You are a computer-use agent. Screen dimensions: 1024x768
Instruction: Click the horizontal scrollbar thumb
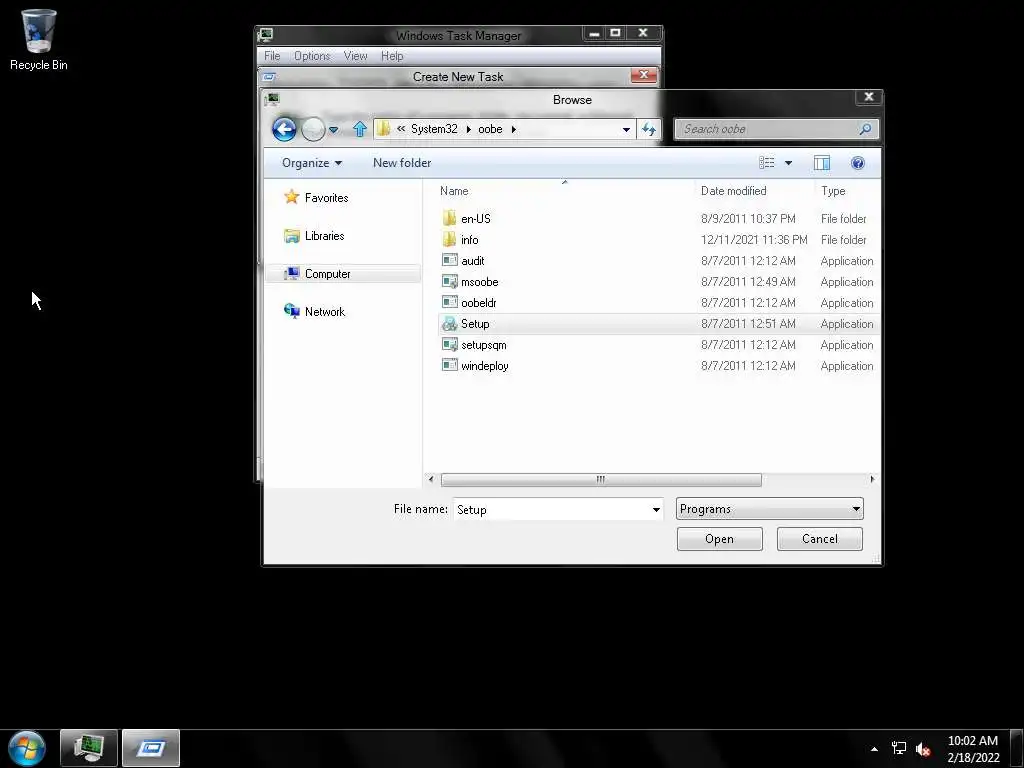coord(601,479)
